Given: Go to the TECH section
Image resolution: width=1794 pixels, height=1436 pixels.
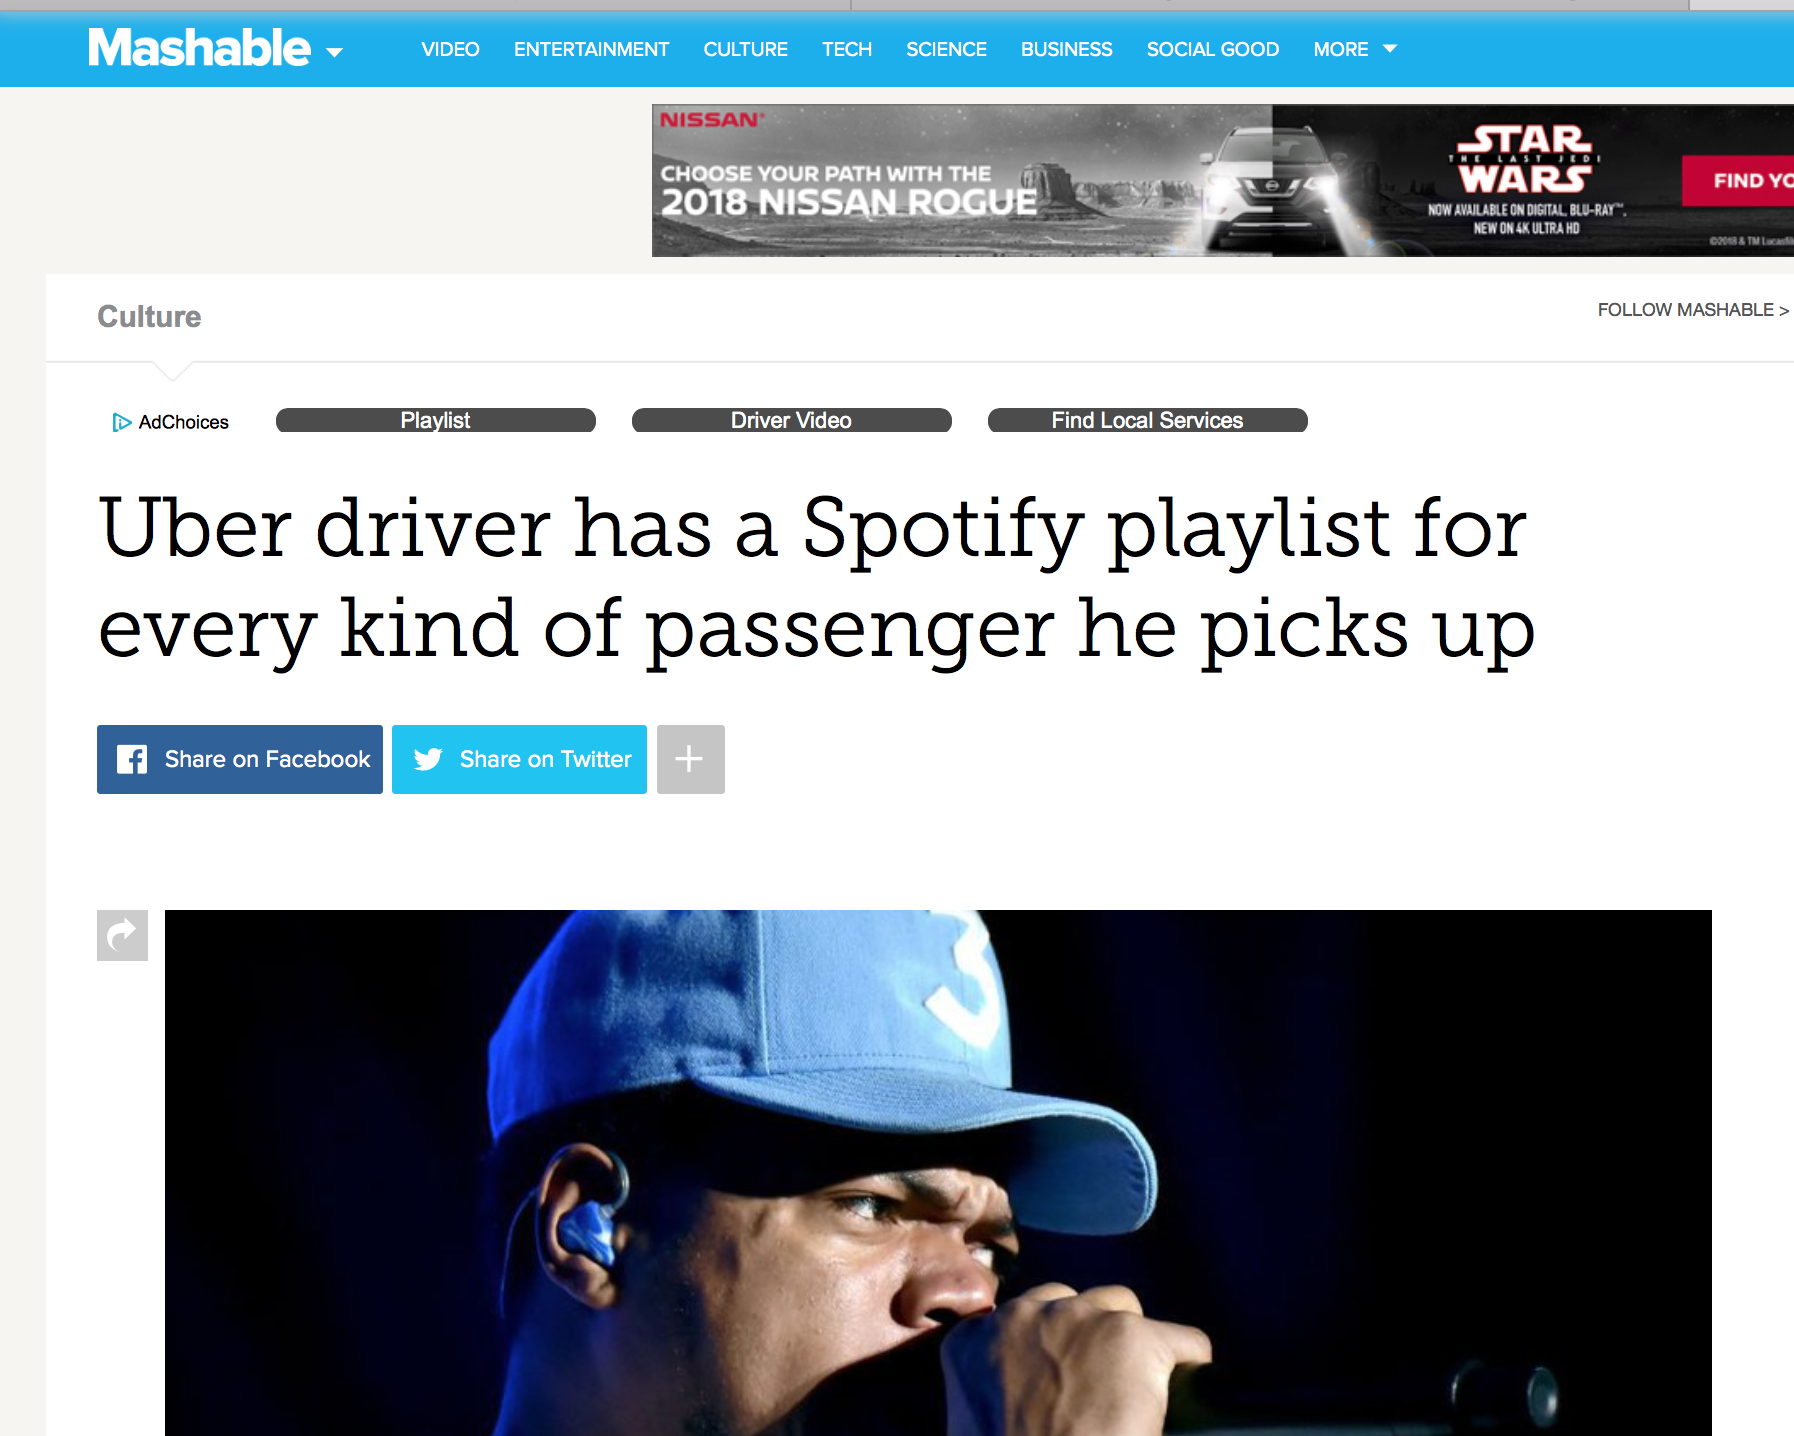Looking at the screenshot, I should click(847, 49).
